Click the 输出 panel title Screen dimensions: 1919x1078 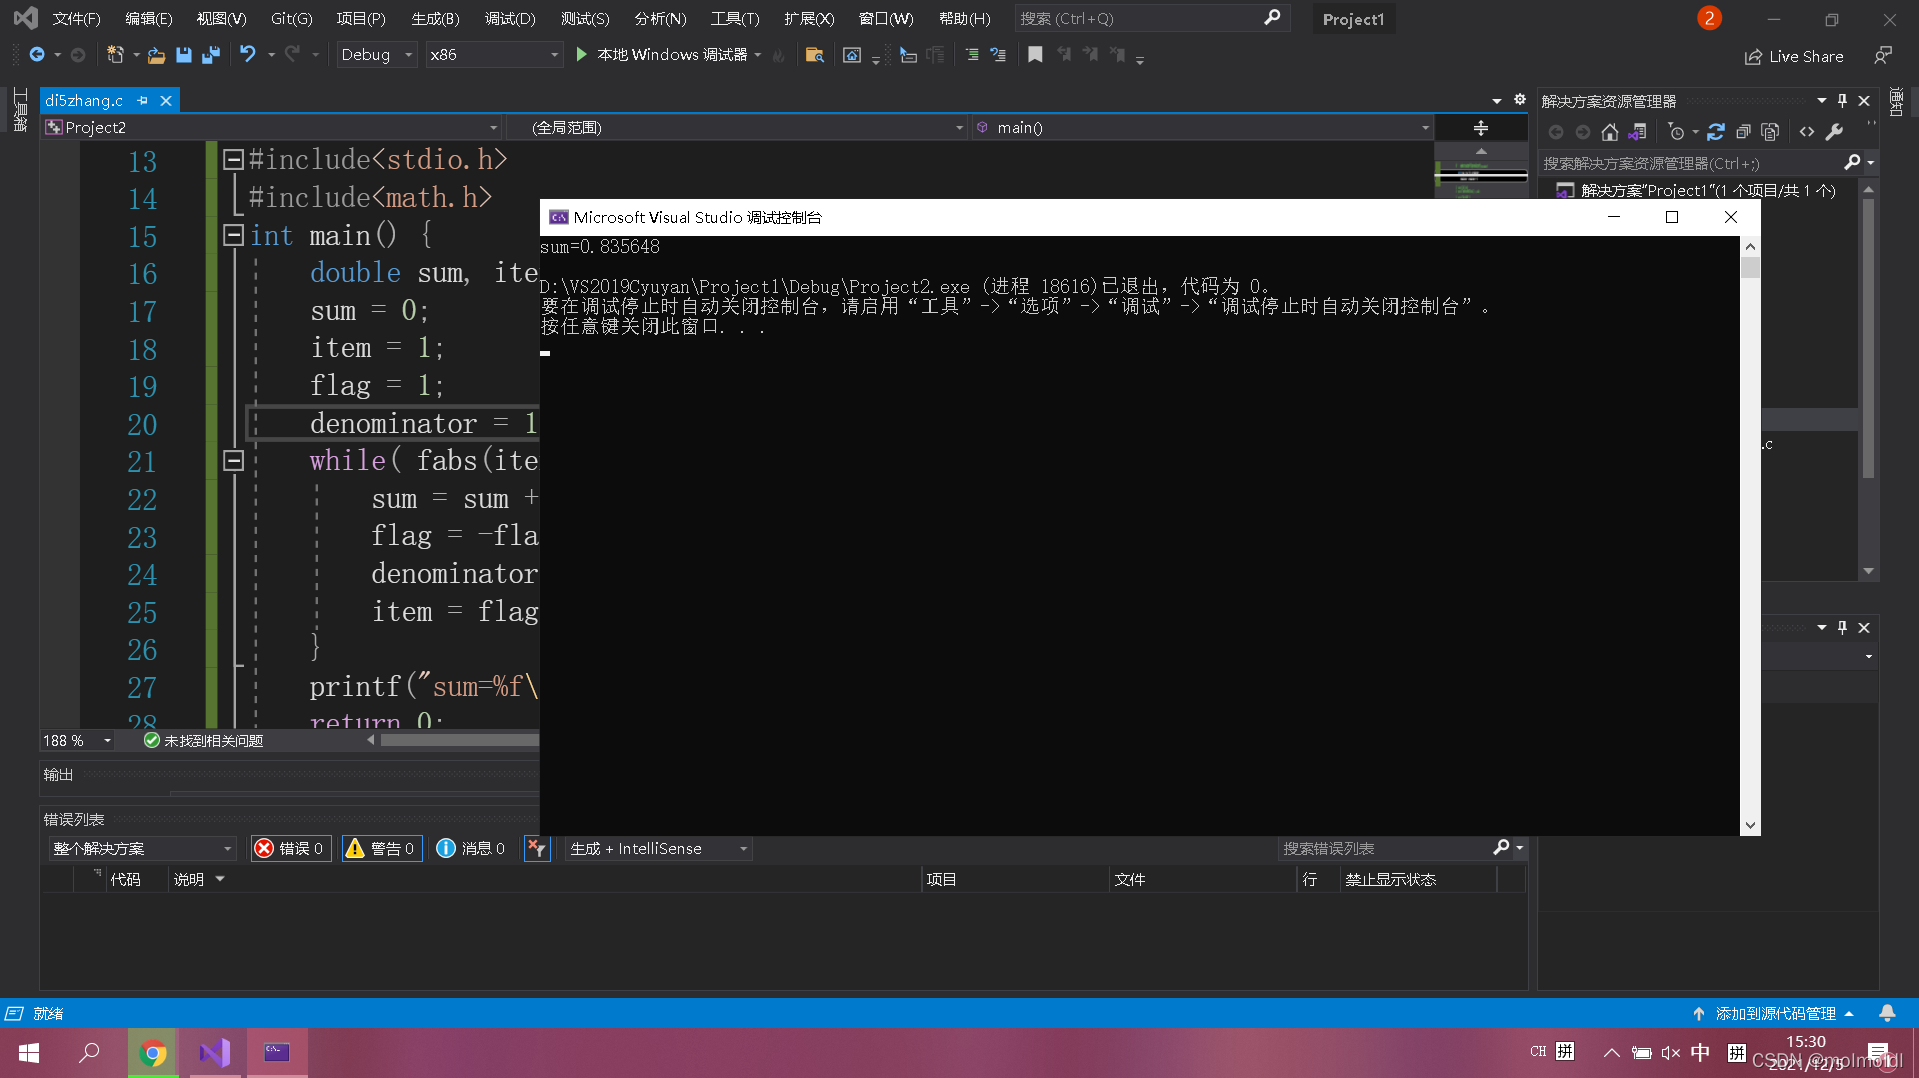pos(58,775)
